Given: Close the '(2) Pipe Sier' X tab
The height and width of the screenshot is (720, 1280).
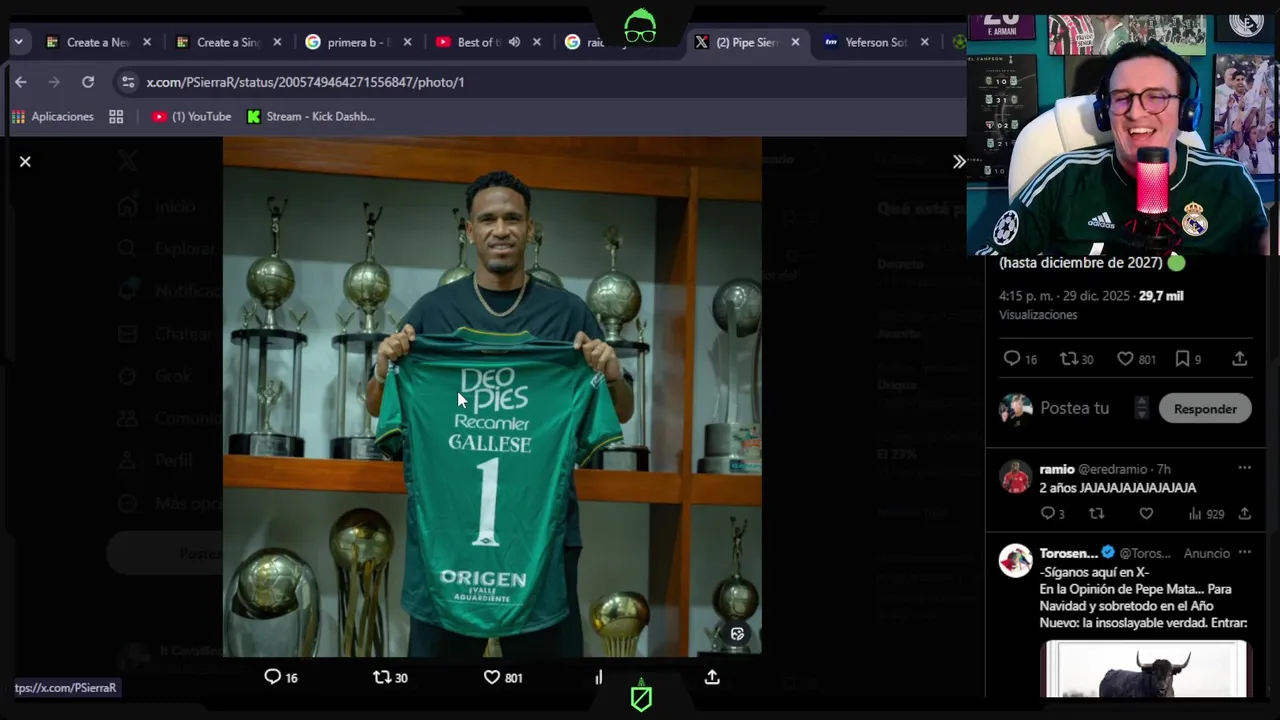Looking at the screenshot, I should 795,42.
